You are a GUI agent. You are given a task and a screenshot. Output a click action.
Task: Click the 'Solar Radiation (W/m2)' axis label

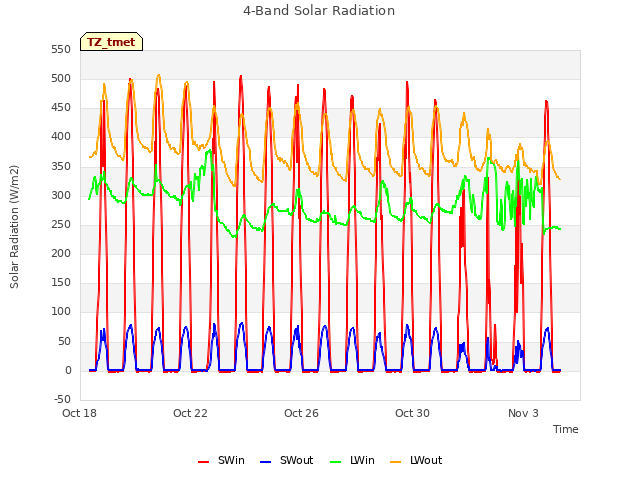click(14, 227)
